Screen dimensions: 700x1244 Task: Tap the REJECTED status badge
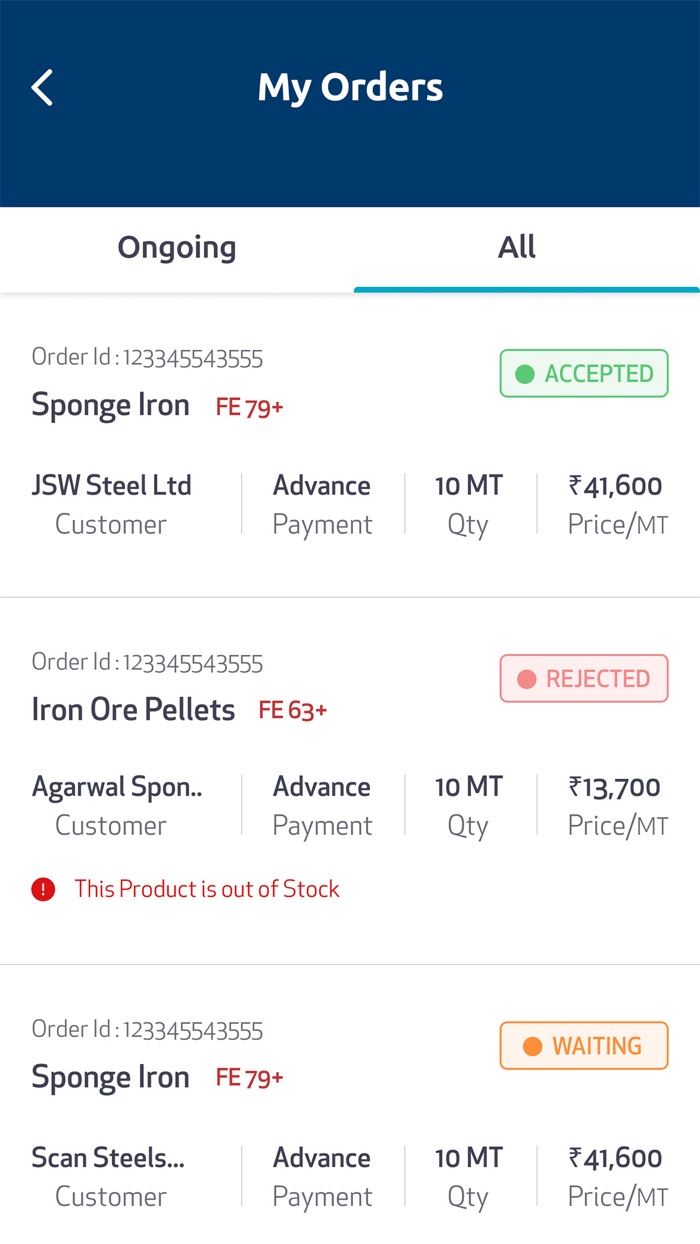584,679
